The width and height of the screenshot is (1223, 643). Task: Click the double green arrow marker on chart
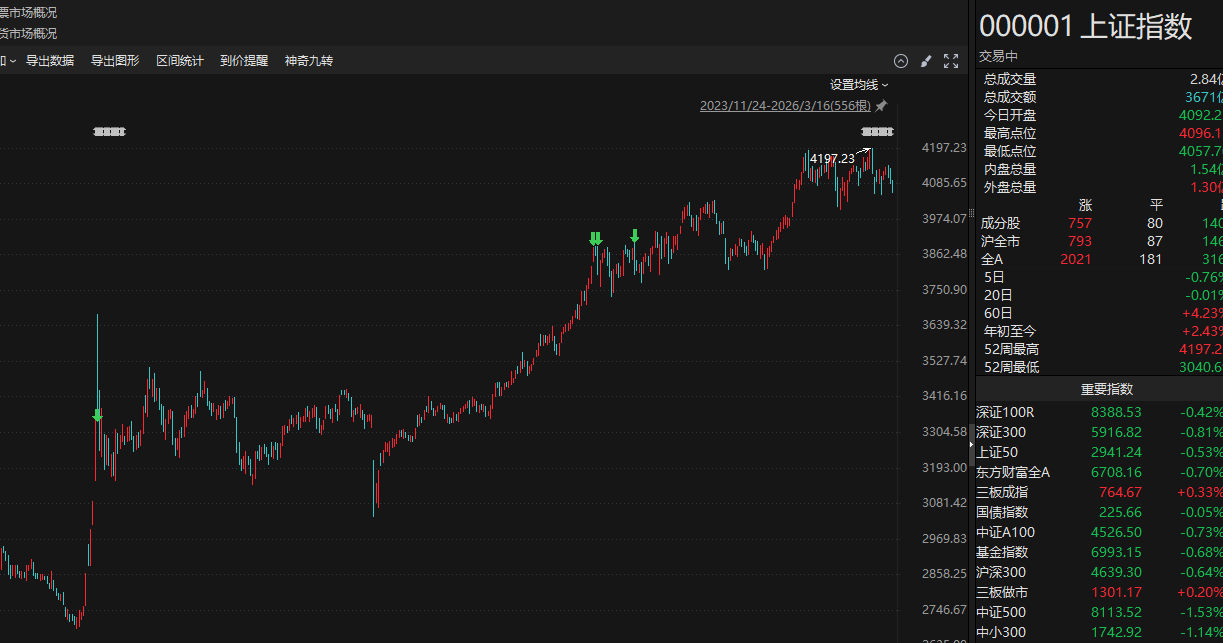pos(596,238)
